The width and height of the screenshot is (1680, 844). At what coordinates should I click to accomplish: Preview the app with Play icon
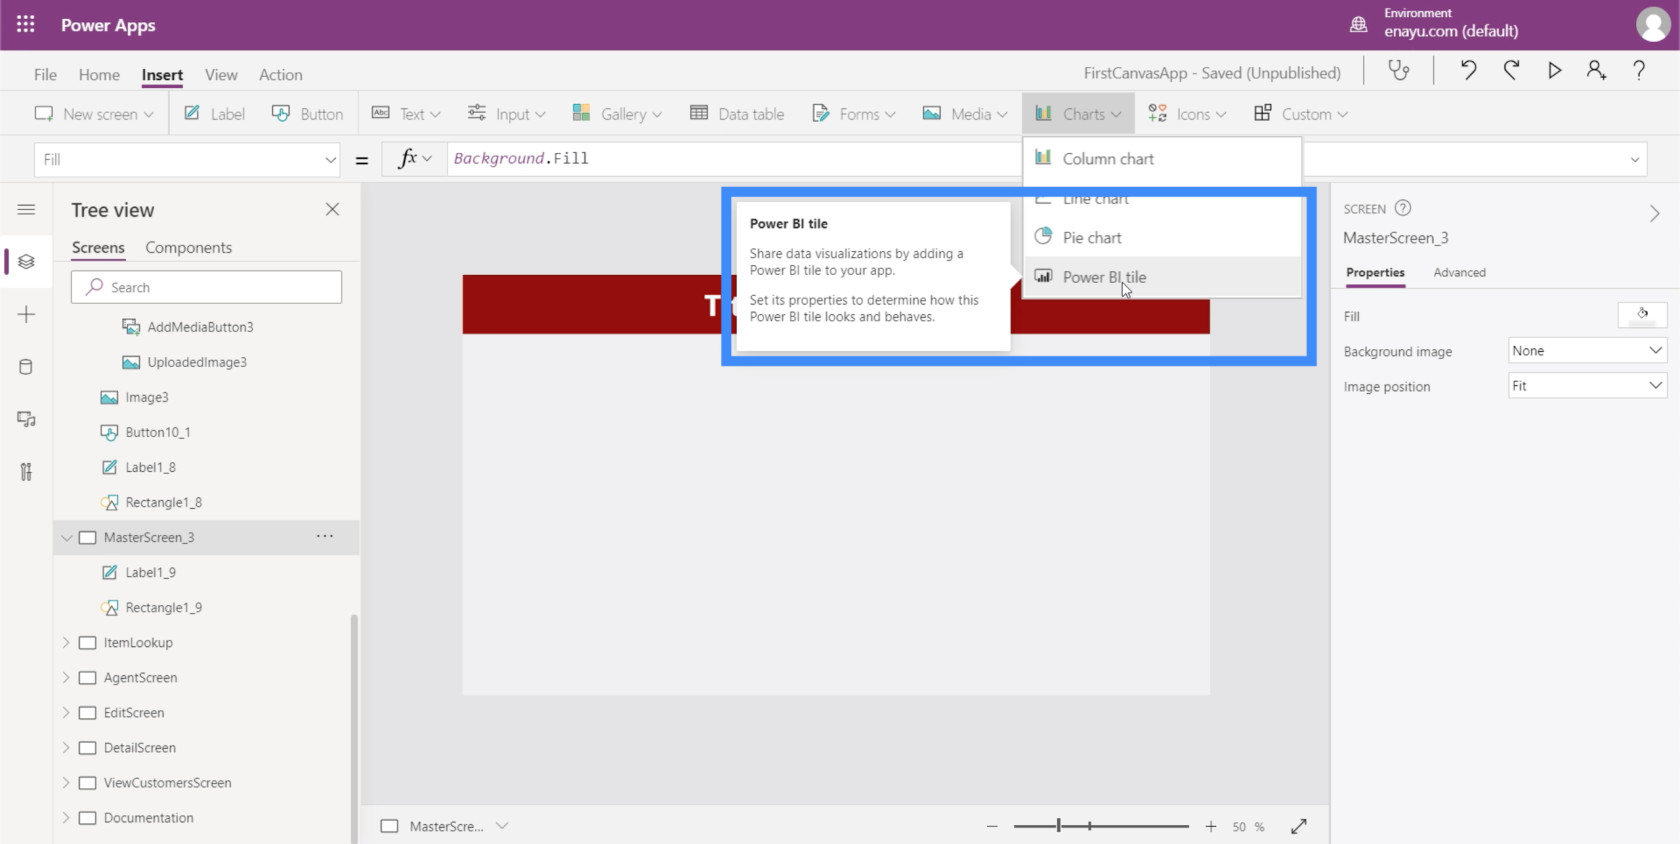pyautogui.click(x=1554, y=70)
